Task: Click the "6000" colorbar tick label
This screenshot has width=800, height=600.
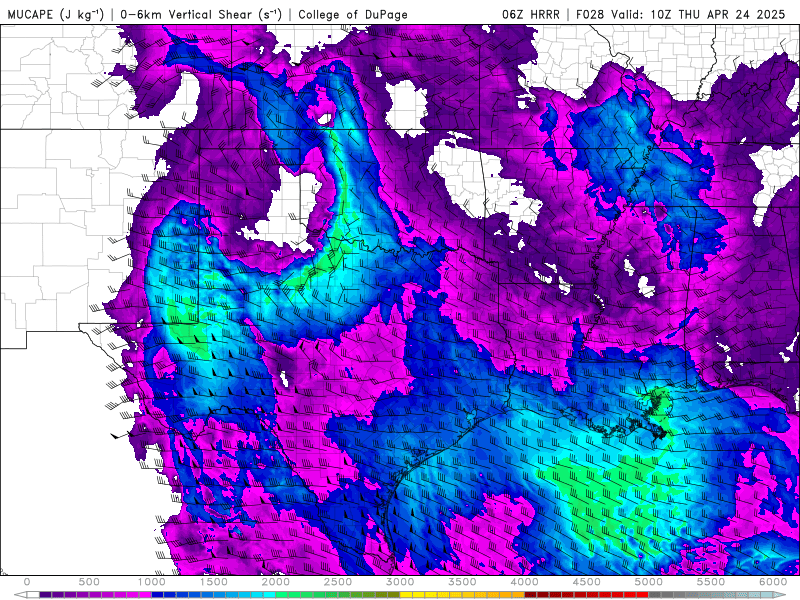Action: click(773, 582)
